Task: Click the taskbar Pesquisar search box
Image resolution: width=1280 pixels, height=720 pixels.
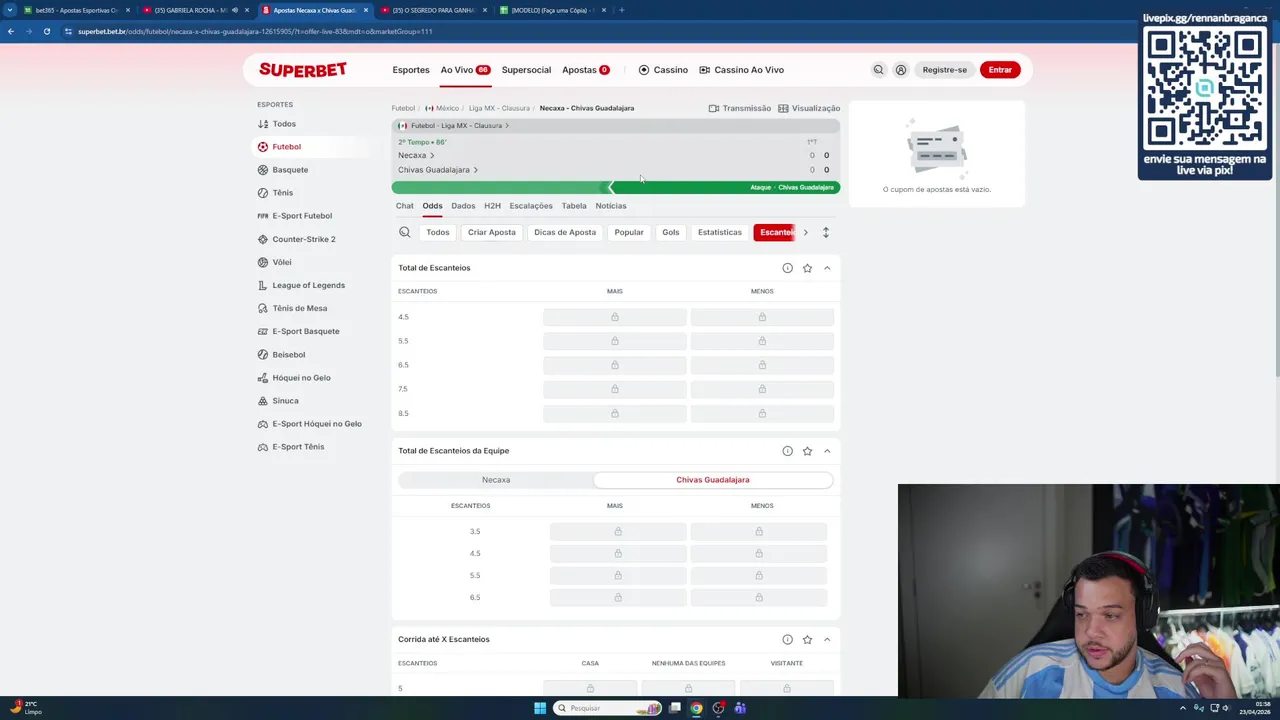Action: [608, 708]
